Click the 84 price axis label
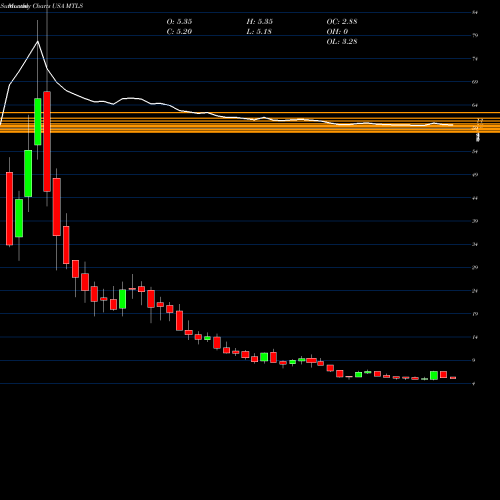Image resolution: width=500 pixels, height=500 pixels. pos(475,13)
